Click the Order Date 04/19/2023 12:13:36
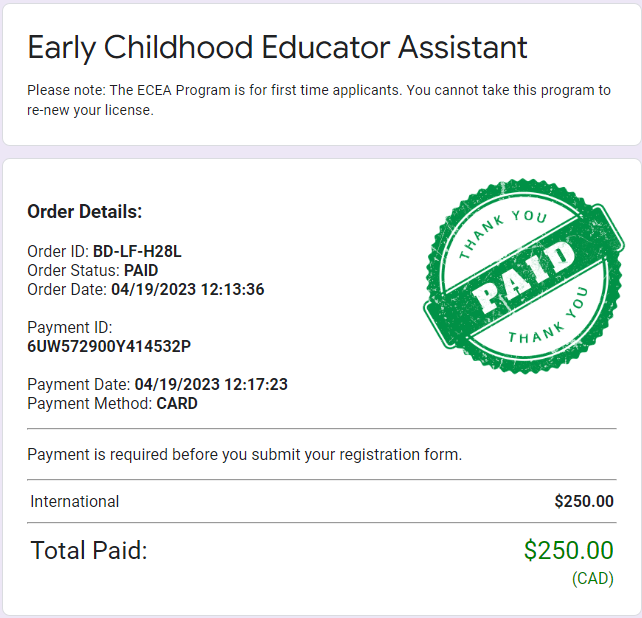The image size is (642, 618). (186, 290)
